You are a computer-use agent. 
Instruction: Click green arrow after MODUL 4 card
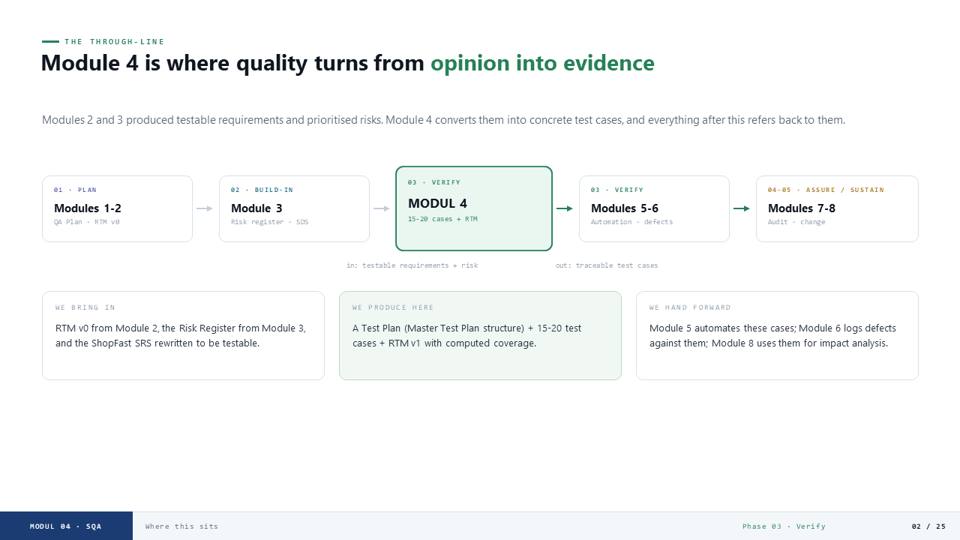564,209
